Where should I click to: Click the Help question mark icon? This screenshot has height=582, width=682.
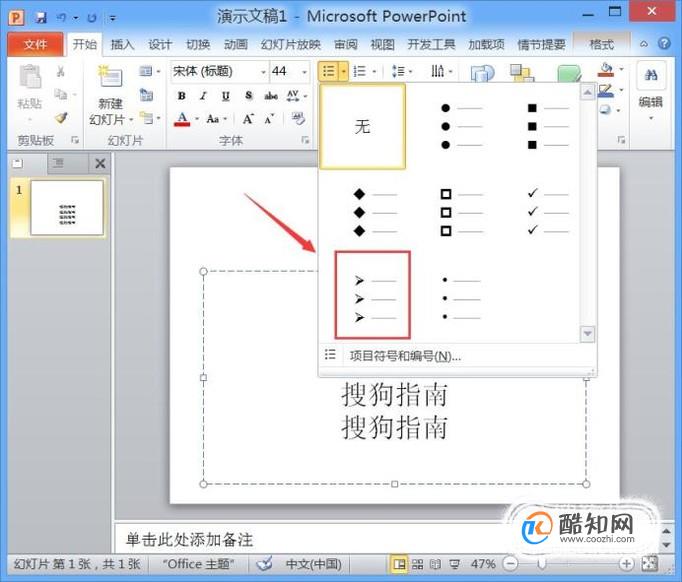(664, 43)
